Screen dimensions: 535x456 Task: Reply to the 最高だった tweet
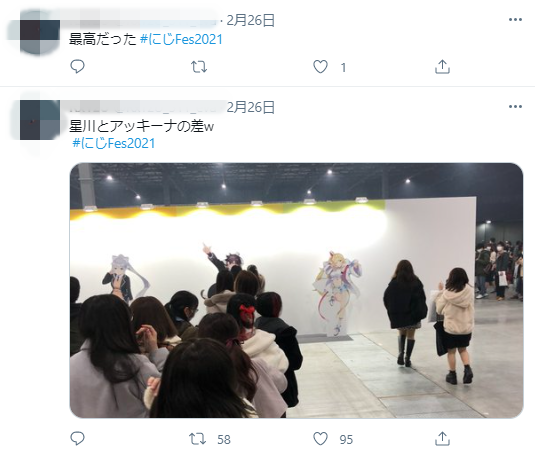point(77,66)
